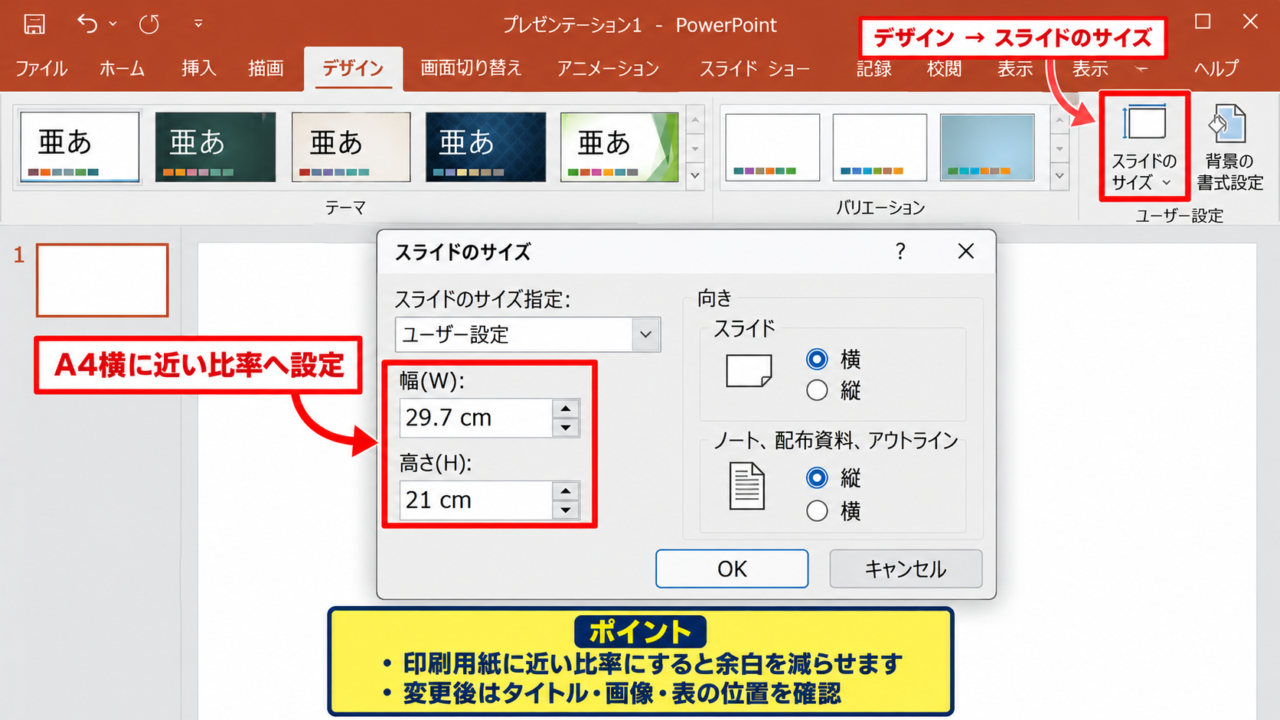Viewport: 1280px width, 720px height.
Task: Click the Save icon in the title bar
Action: click(x=34, y=24)
